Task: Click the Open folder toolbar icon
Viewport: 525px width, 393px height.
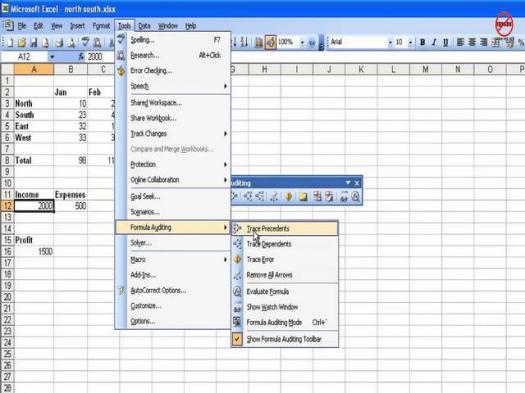Action: coord(22,43)
